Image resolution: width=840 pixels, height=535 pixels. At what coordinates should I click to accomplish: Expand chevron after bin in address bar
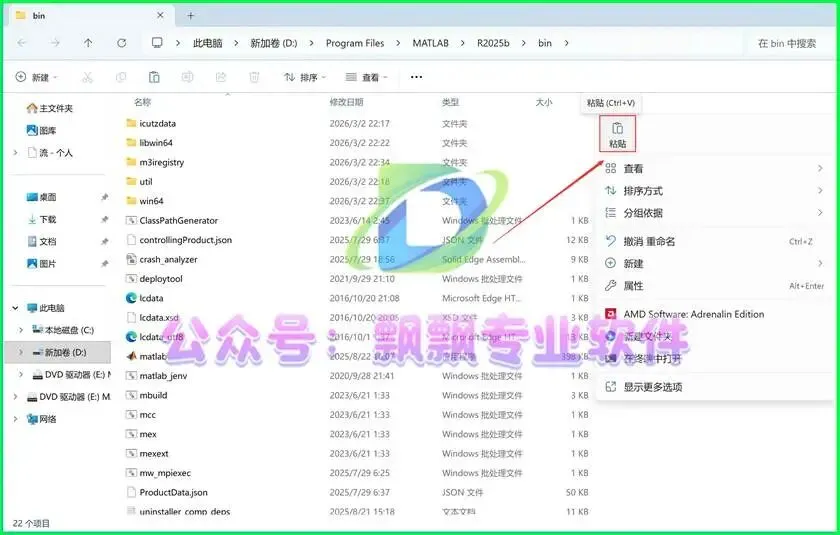[566, 43]
